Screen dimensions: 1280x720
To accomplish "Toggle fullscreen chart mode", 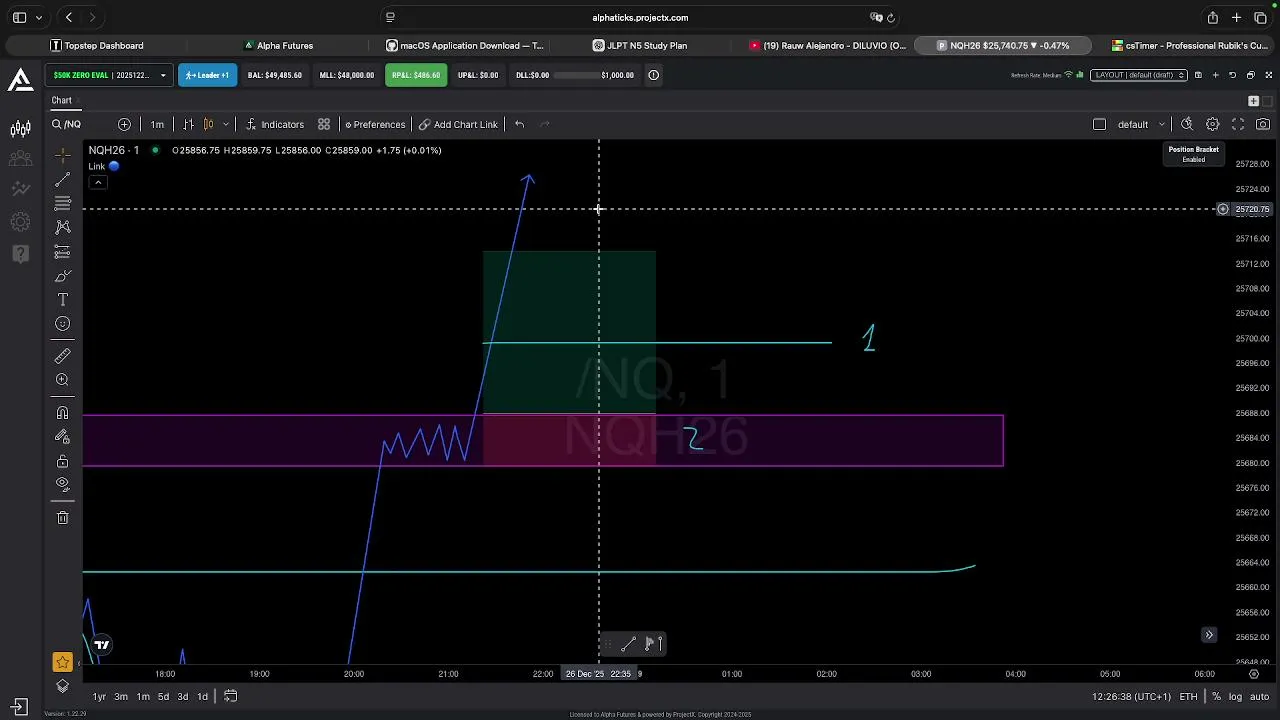I will coord(1238,124).
